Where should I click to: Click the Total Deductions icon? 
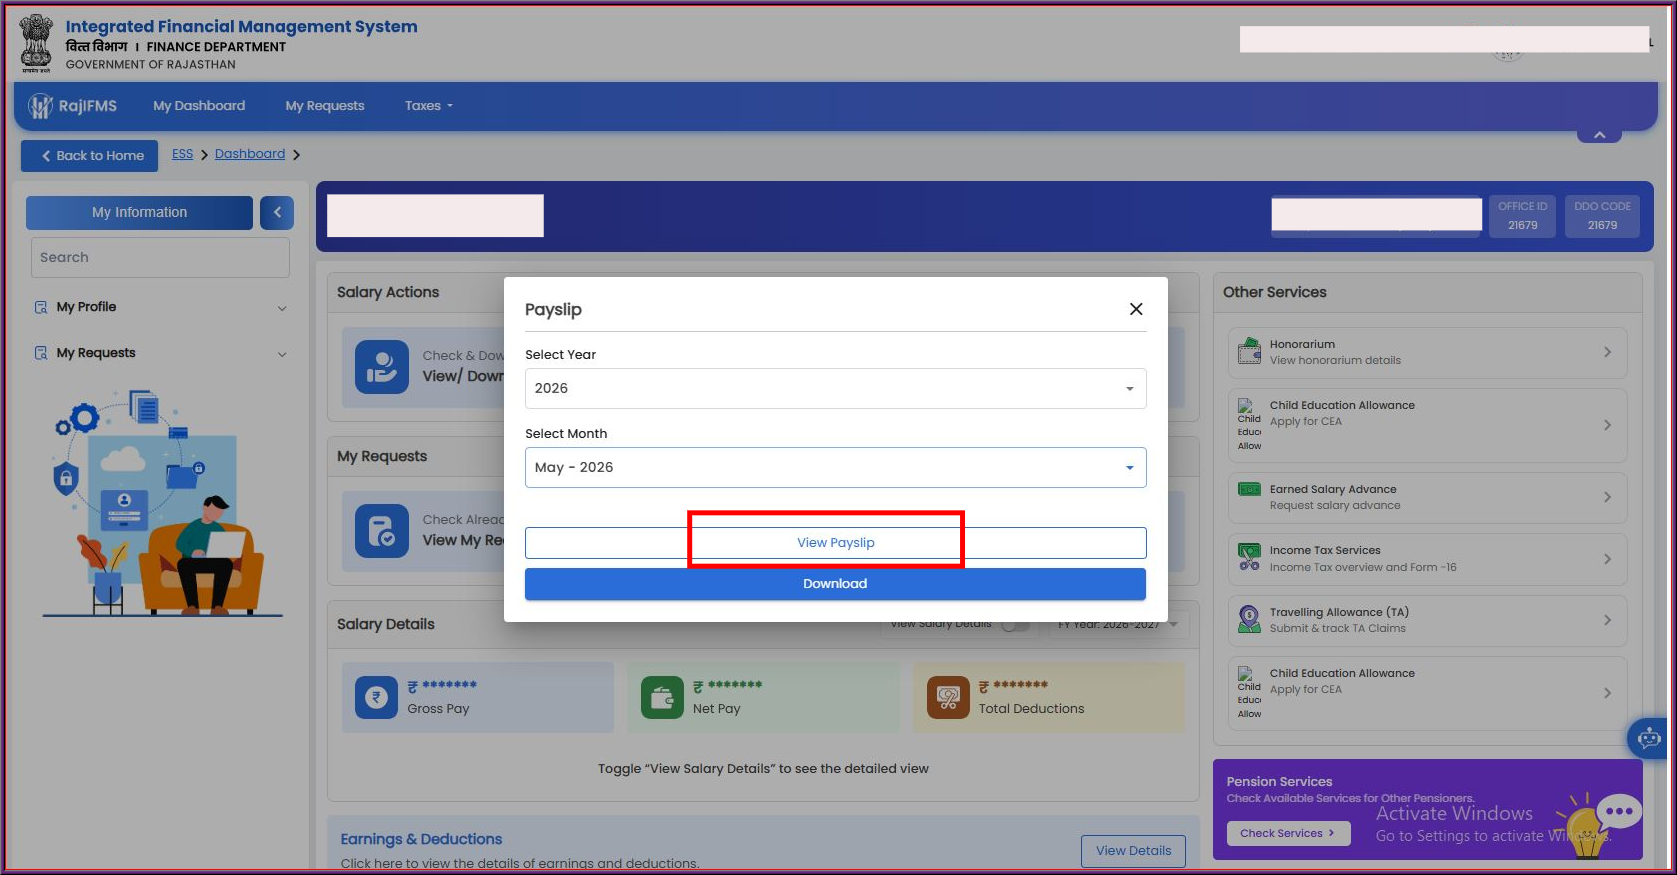coord(948,697)
